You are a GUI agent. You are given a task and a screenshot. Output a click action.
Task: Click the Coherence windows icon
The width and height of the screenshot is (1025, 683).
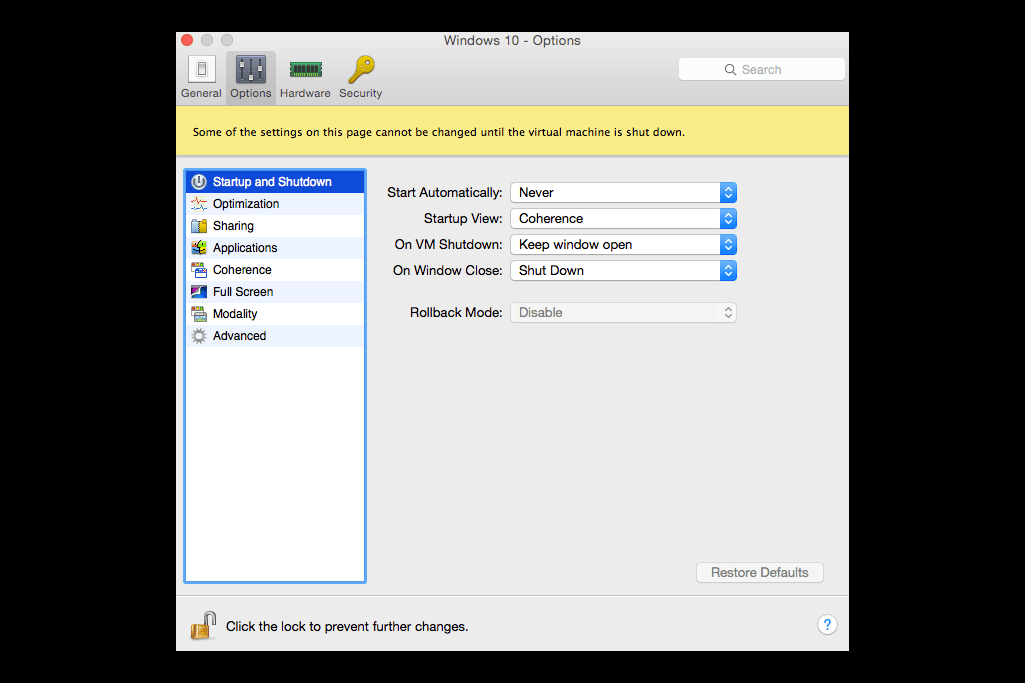[199, 270]
